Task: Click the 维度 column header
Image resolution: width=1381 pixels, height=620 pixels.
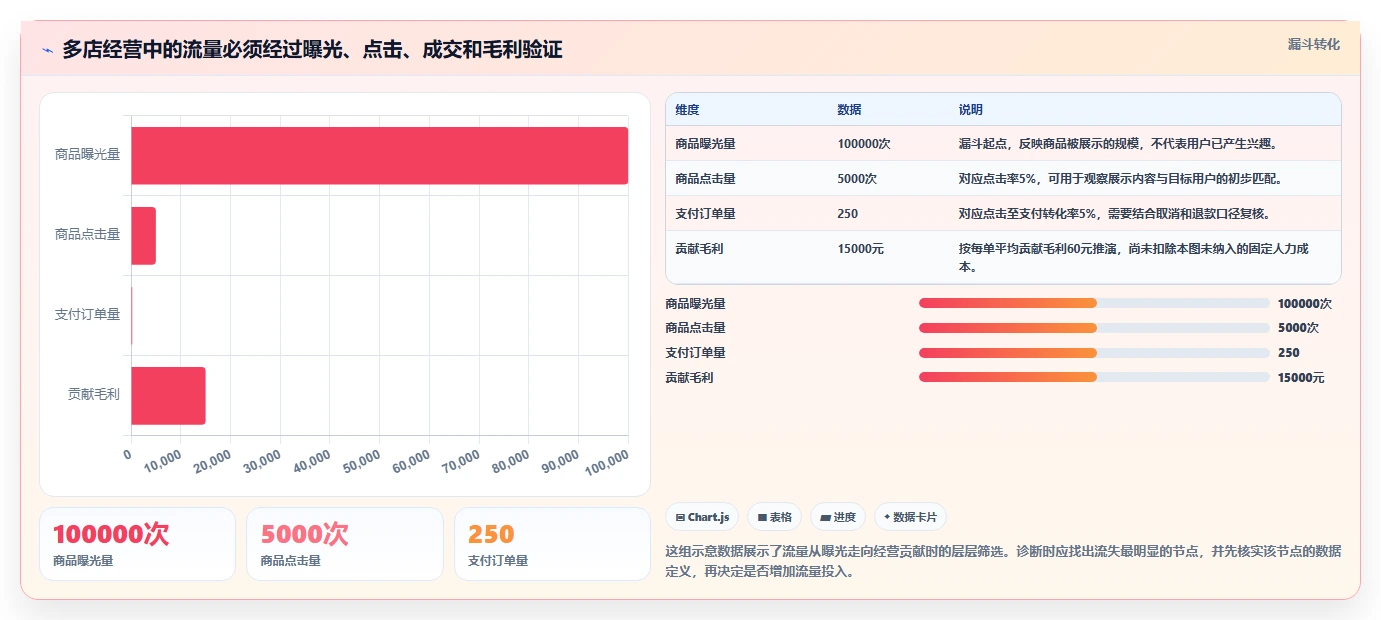Action: (687, 110)
